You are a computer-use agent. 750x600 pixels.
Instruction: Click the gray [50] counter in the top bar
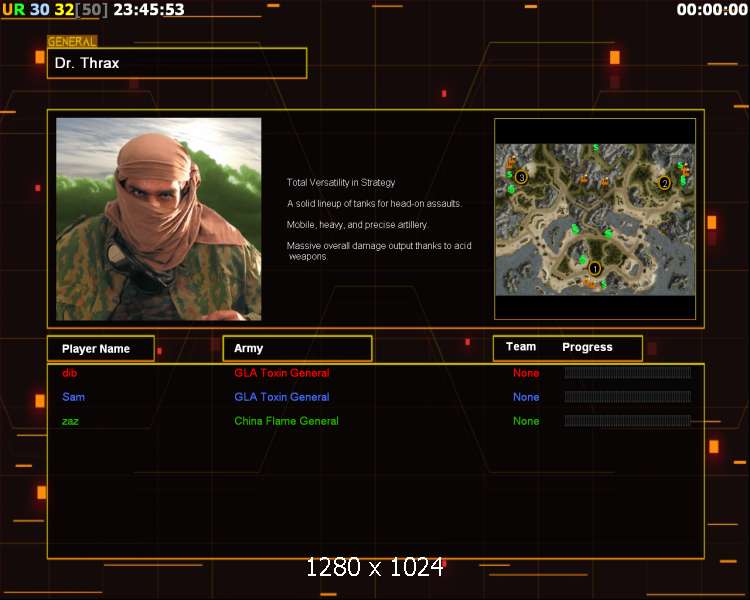tap(91, 9)
